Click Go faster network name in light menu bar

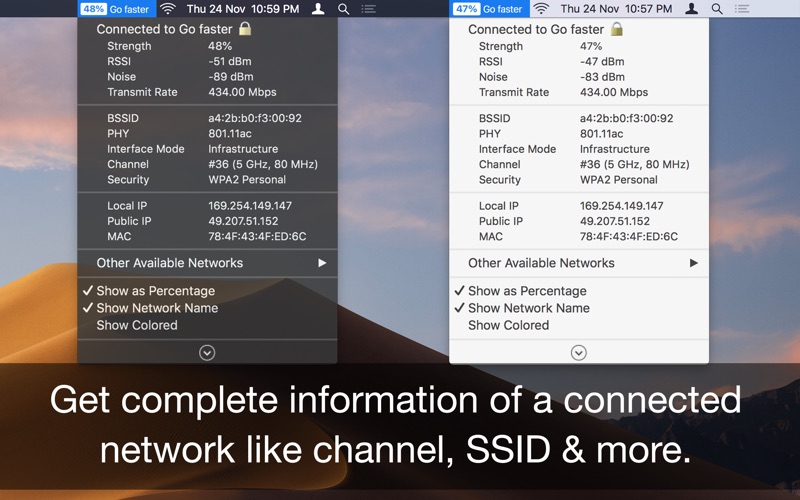[x=503, y=9]
